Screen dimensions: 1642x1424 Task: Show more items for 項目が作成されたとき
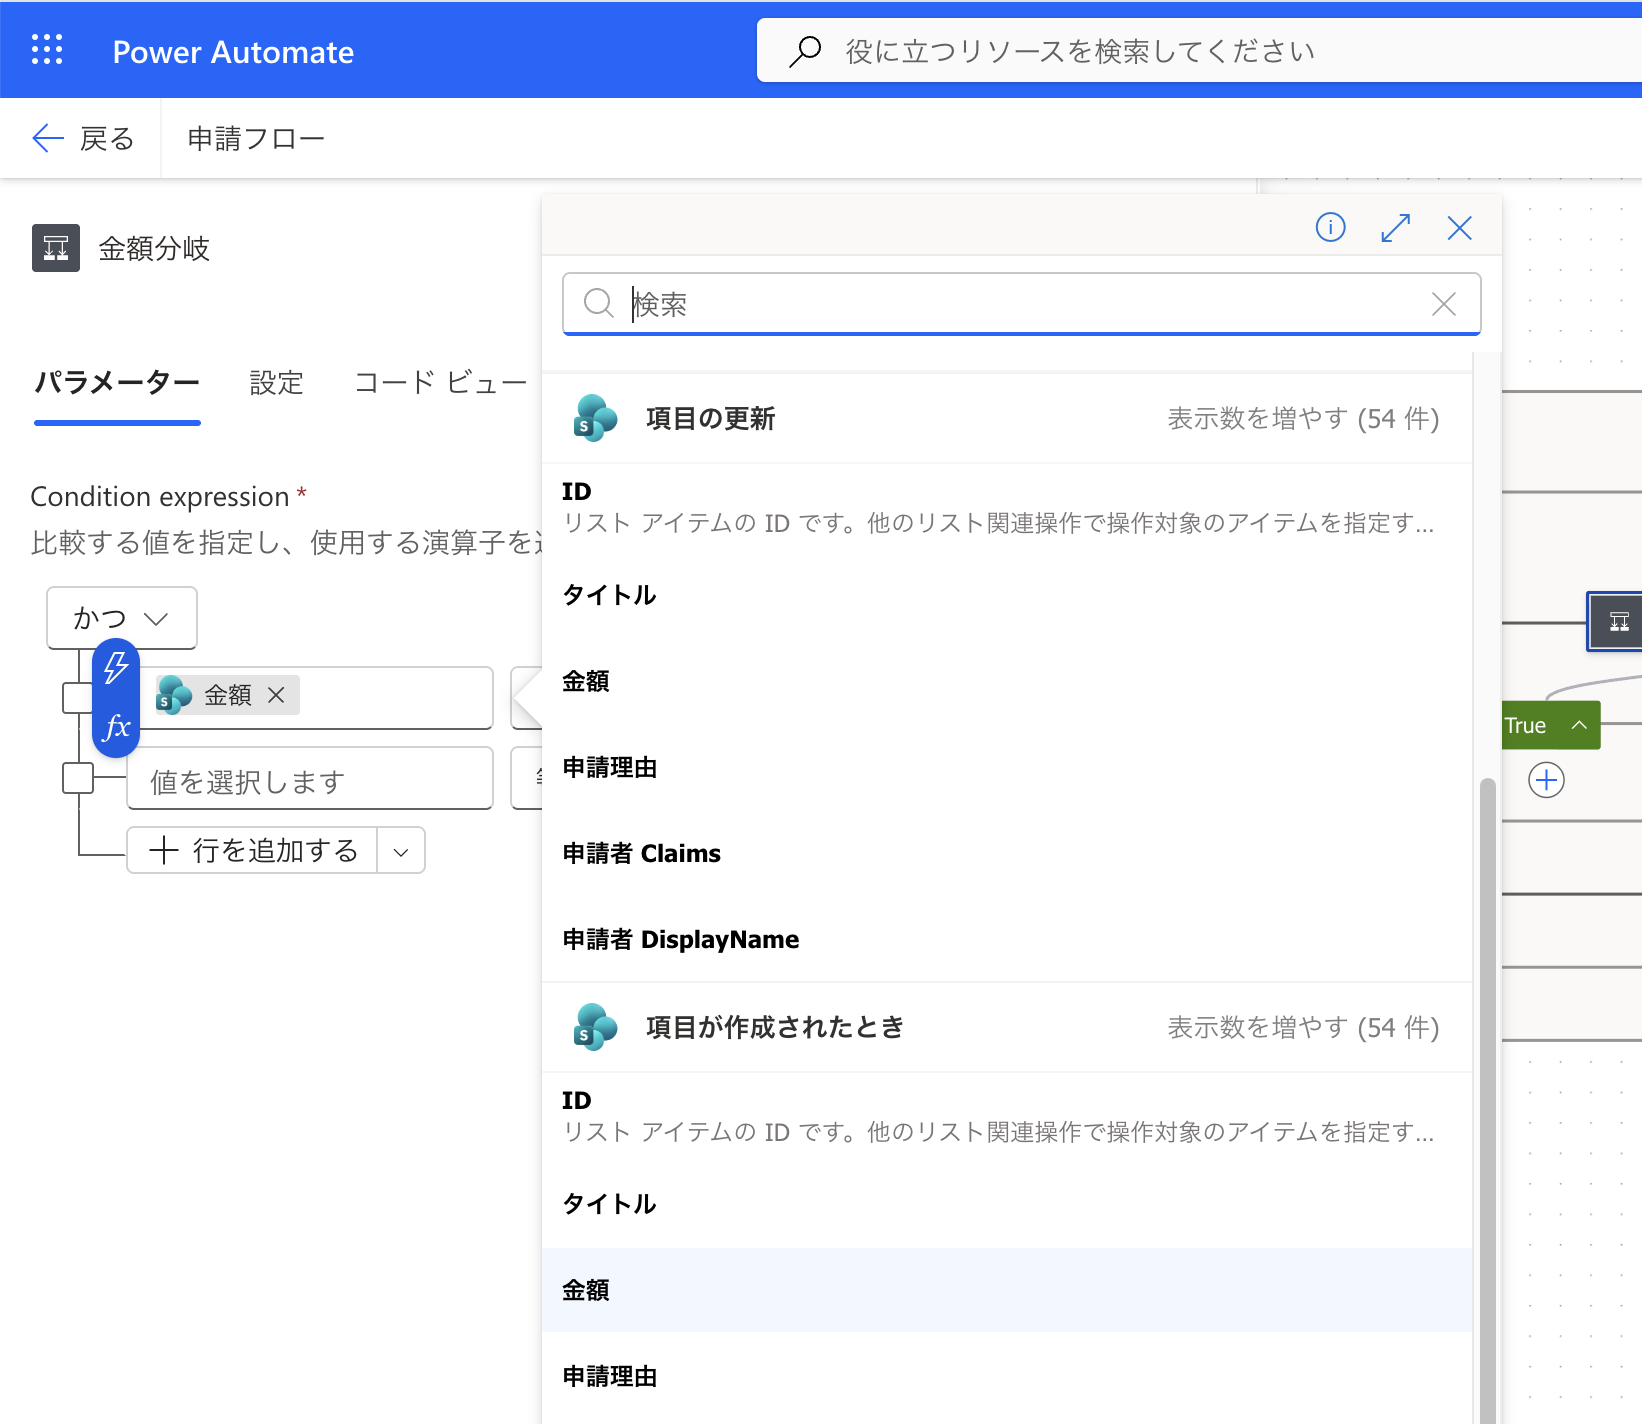(x=1303, y=1027)
